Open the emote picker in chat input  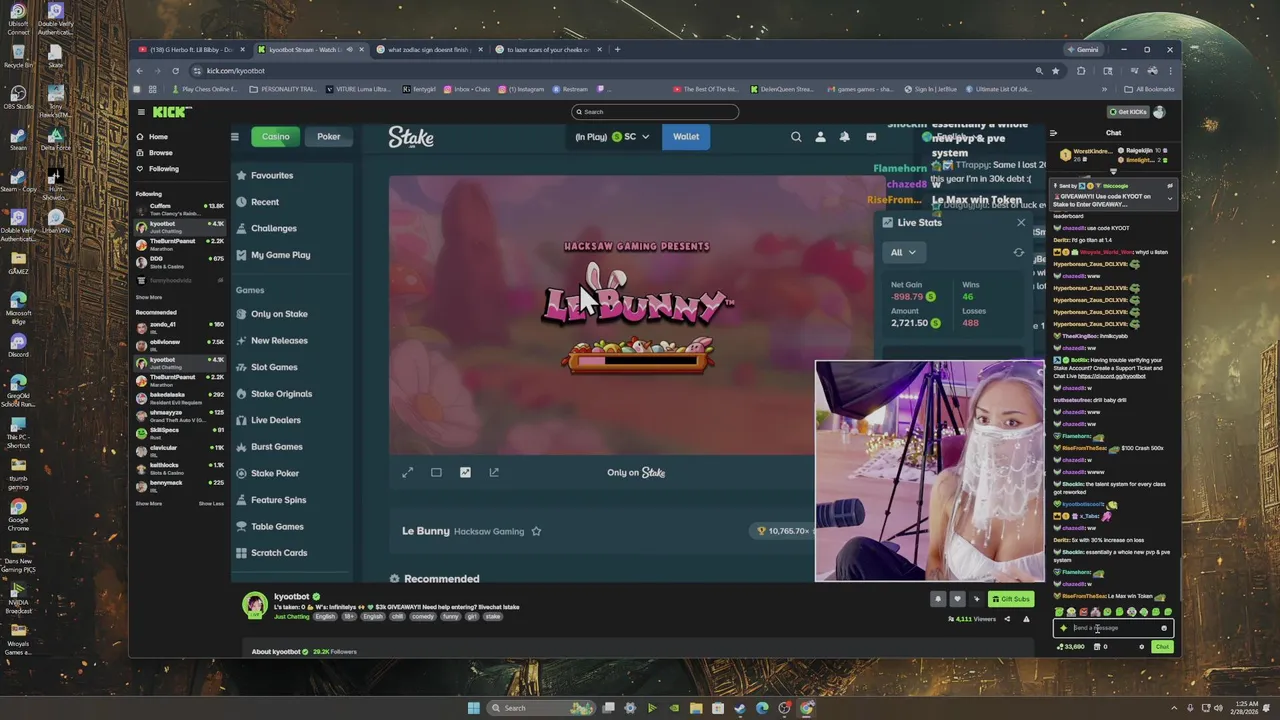pyautogui.click(x=1164, y=628)
